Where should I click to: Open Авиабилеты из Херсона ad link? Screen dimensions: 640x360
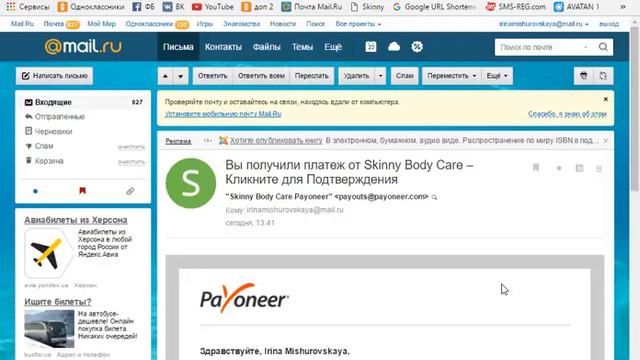click(76, 220)
